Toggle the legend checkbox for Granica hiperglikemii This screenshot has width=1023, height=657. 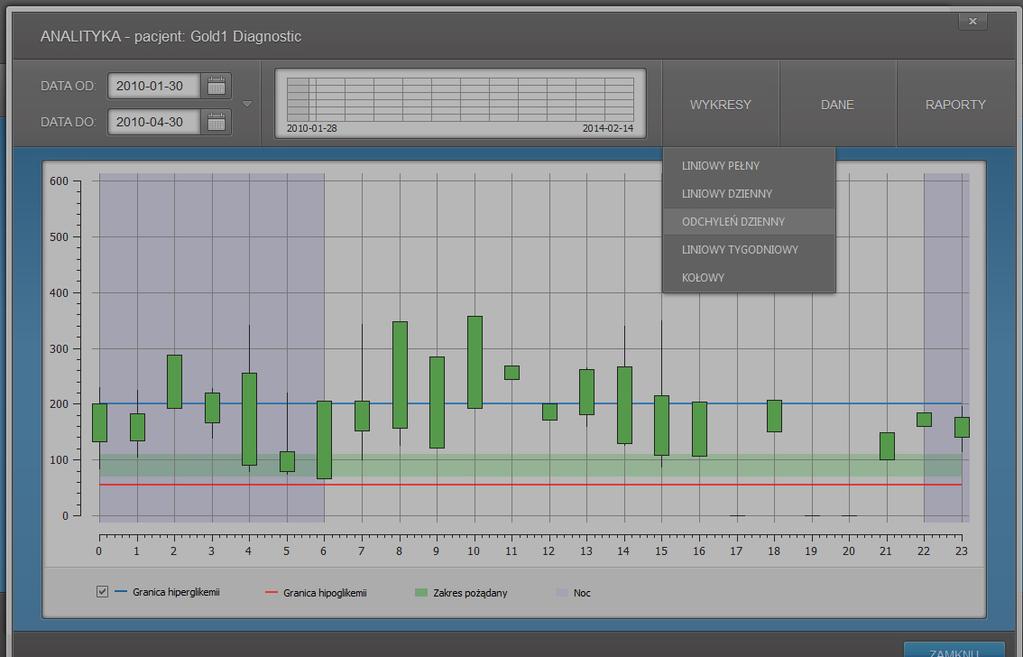tap(102, 592)
